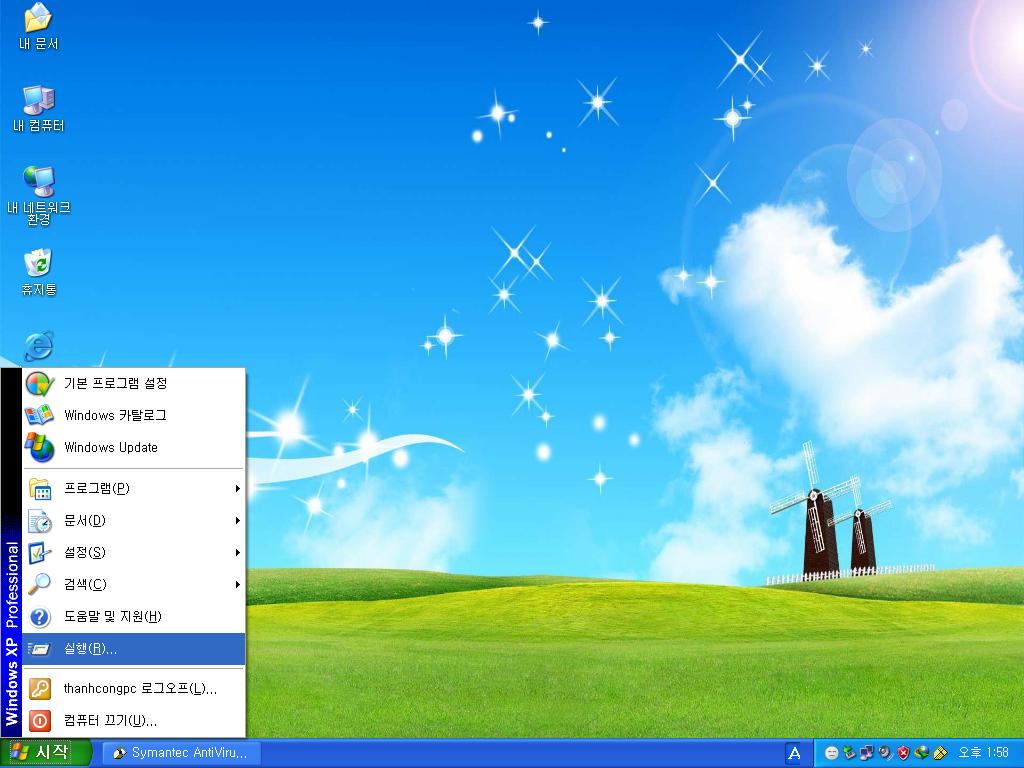
Task: Click the Internet Download Manager tray icon
Action: point(921,753)
